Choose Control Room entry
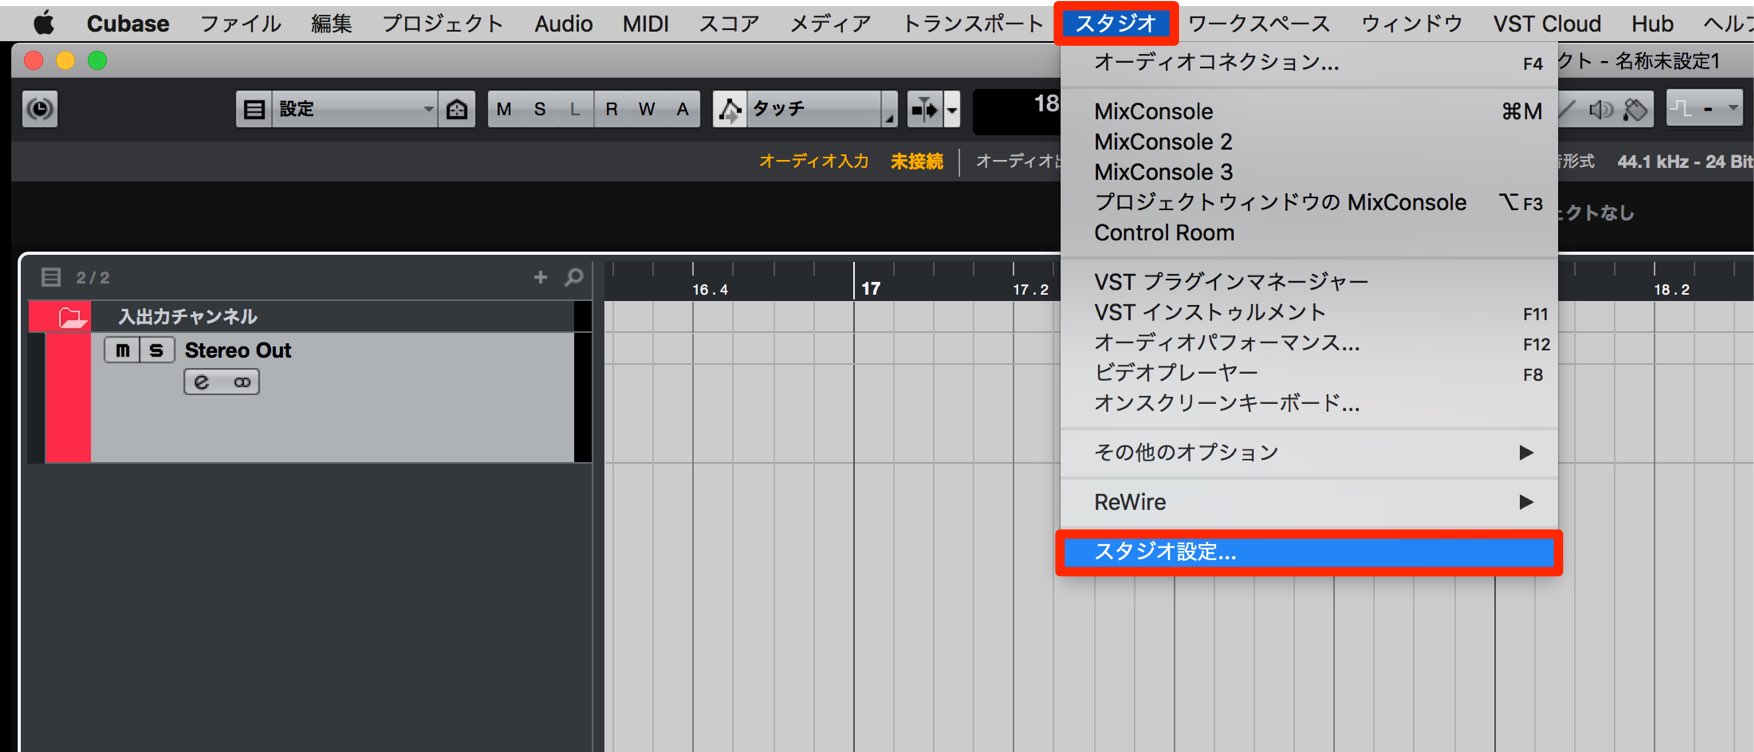1754x752 pixels. (x=1309, y=232)
